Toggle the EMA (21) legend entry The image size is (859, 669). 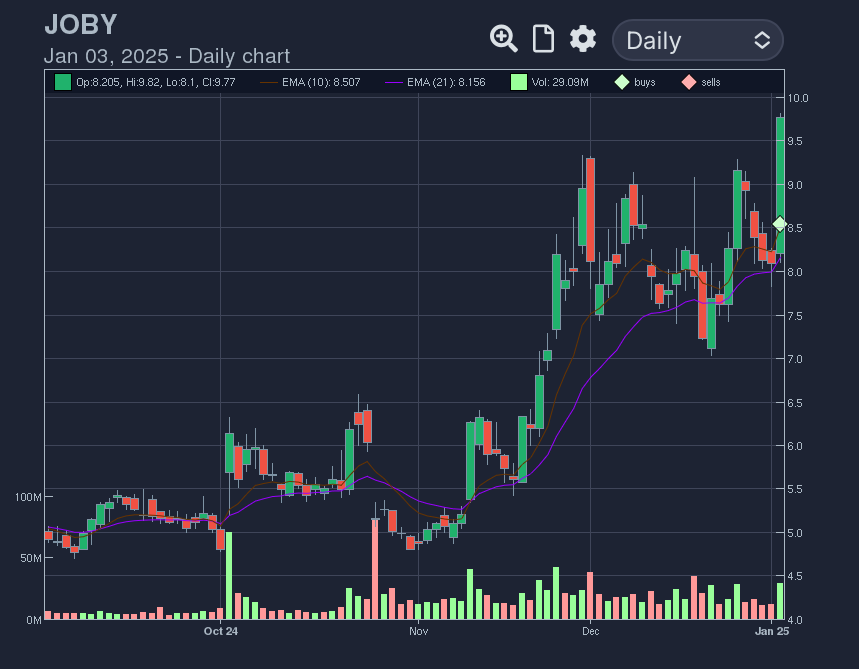pyautogui.click(x=435, y=82)
